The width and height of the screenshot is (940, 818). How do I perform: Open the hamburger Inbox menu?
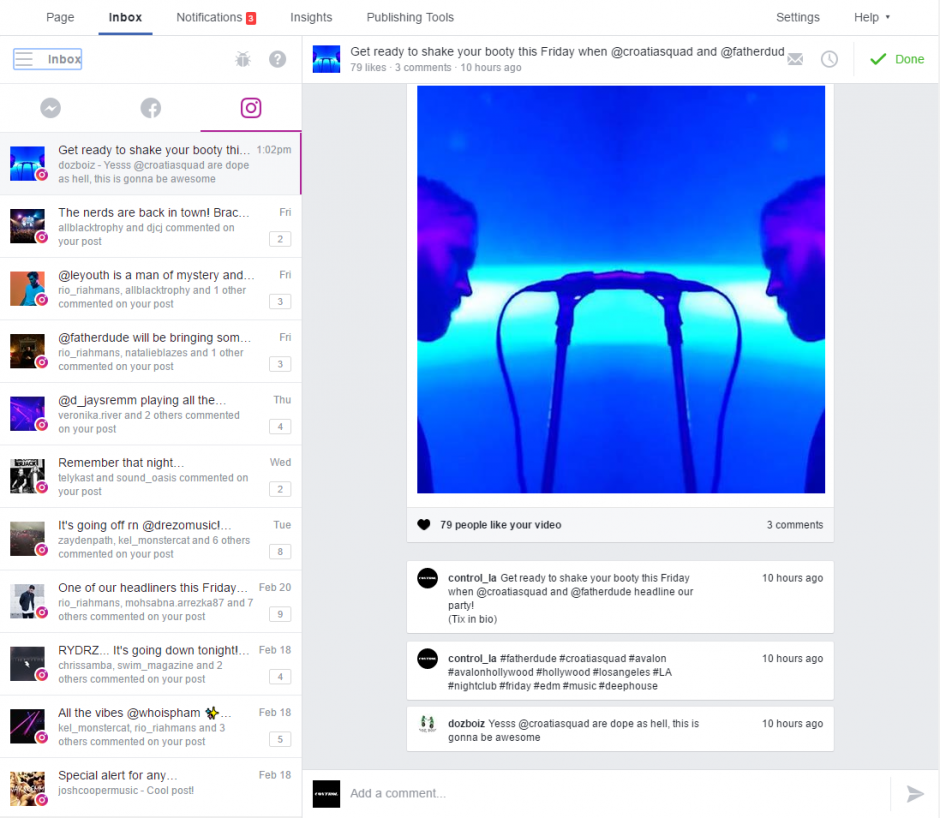(x=47, y=59)
